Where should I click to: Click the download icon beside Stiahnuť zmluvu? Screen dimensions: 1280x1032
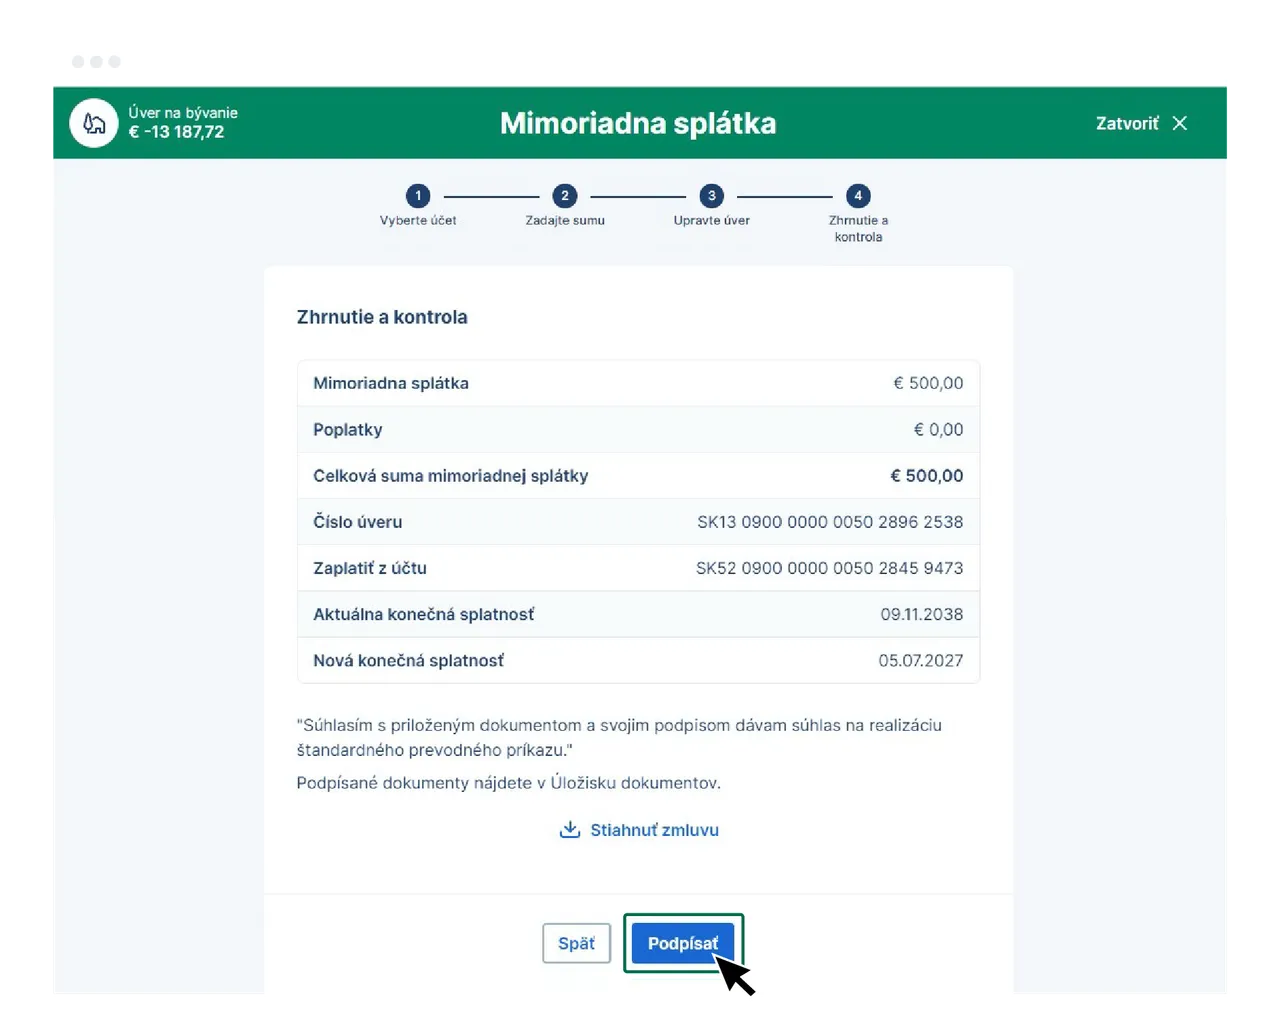coord(570,830)
